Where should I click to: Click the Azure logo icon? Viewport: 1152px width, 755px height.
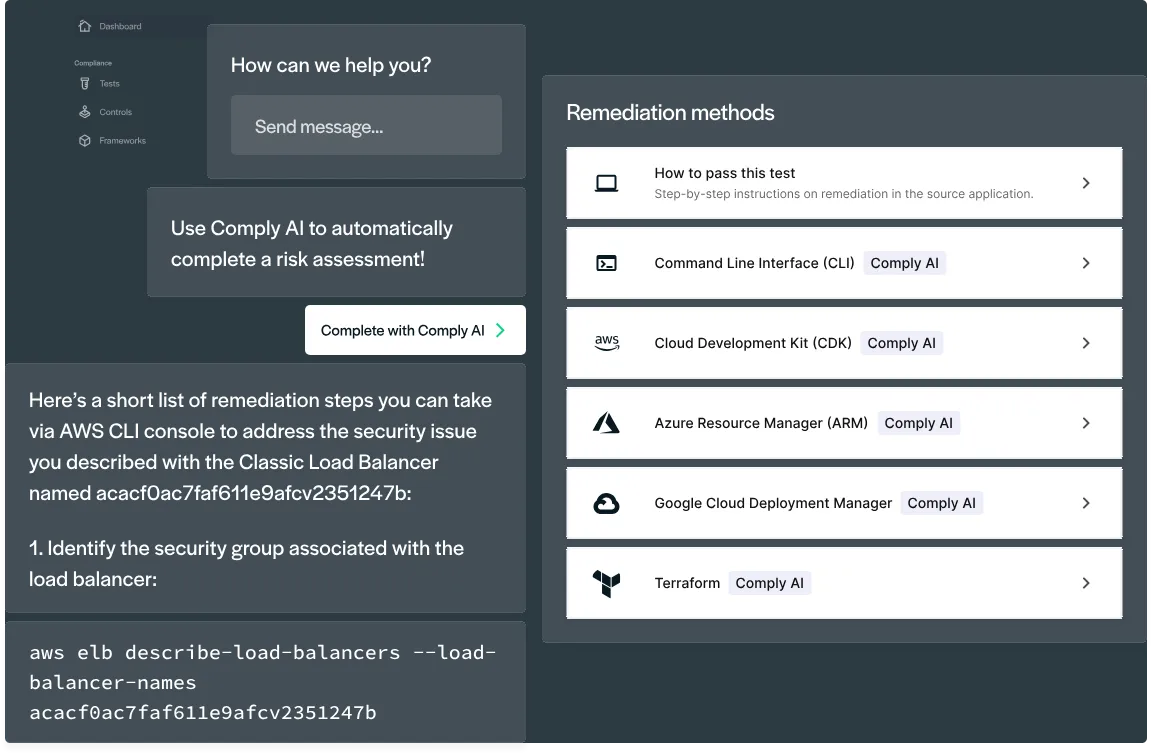pyautogui.click(x=606, y=423)
